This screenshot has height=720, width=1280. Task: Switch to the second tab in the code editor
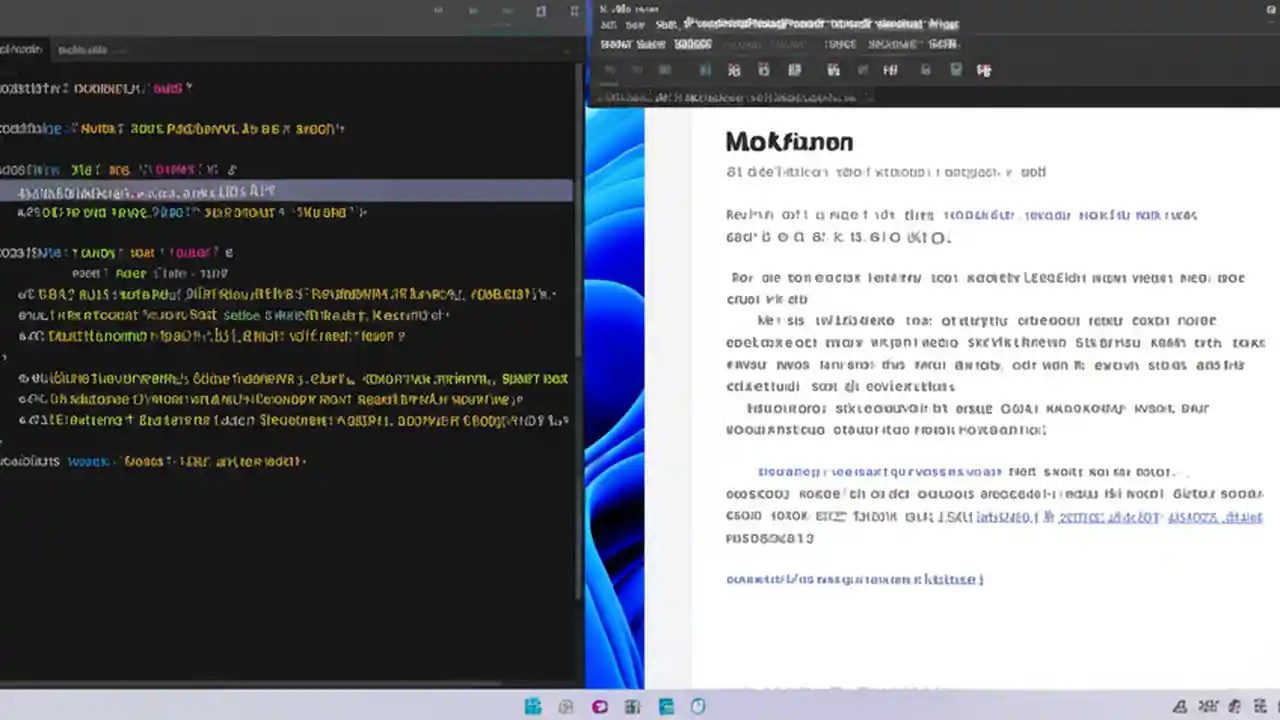[83, 49]
